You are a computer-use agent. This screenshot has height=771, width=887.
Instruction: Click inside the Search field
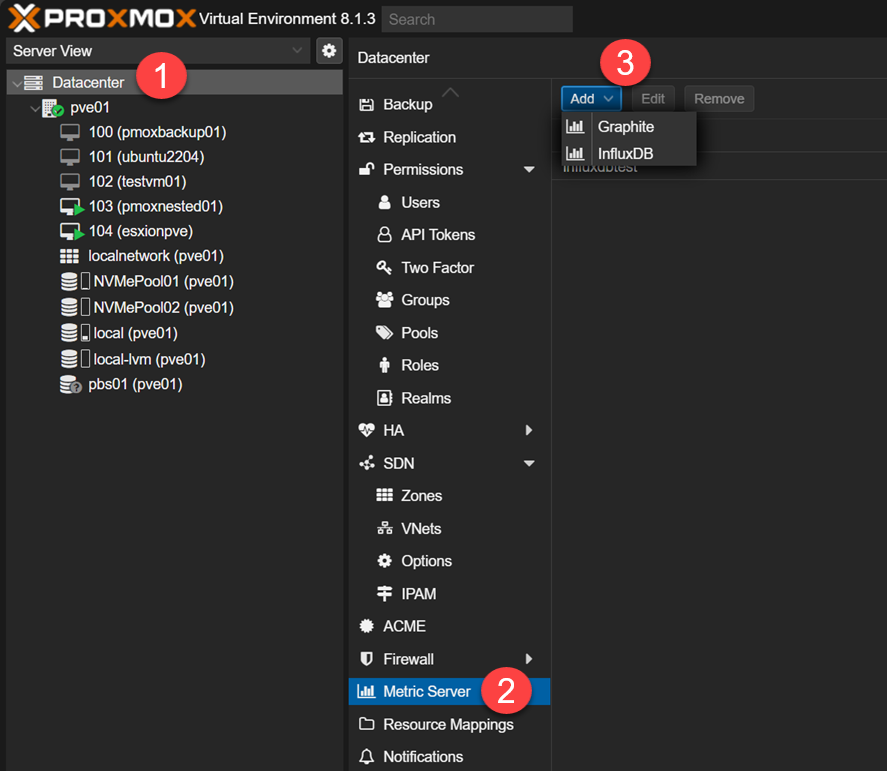[x=477, y=19]
